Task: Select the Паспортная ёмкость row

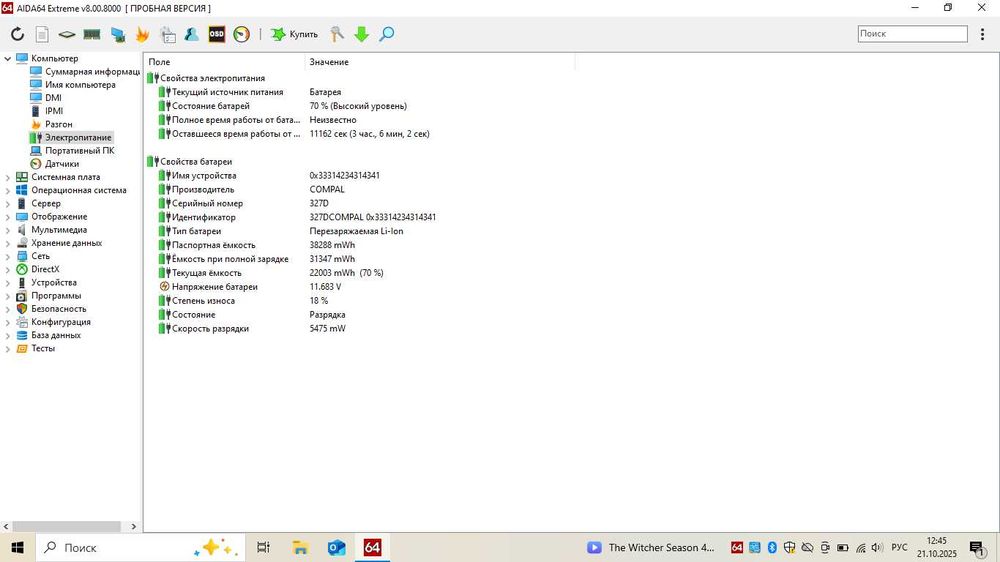Action: (360, 245)
